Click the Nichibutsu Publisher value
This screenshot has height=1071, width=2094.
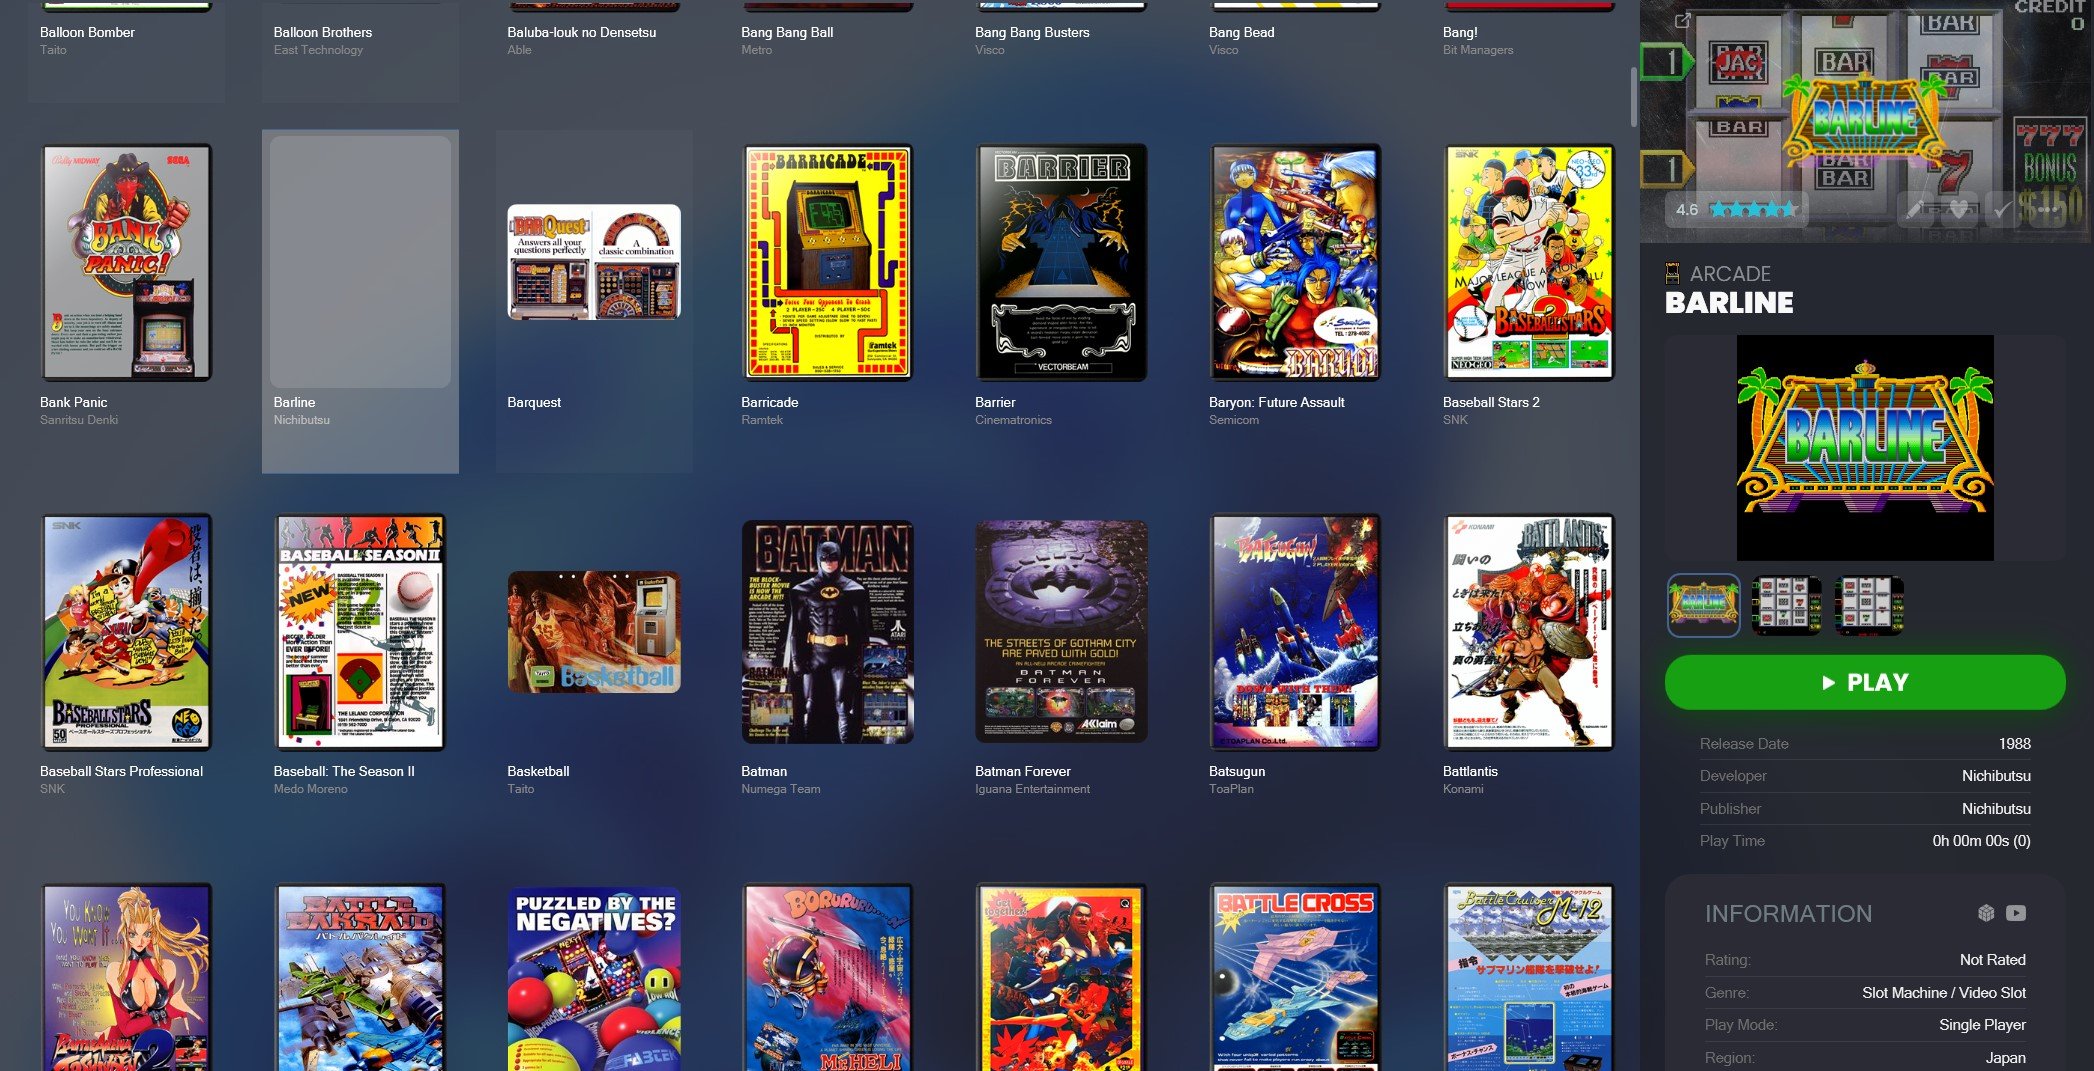pos(1996,809)
